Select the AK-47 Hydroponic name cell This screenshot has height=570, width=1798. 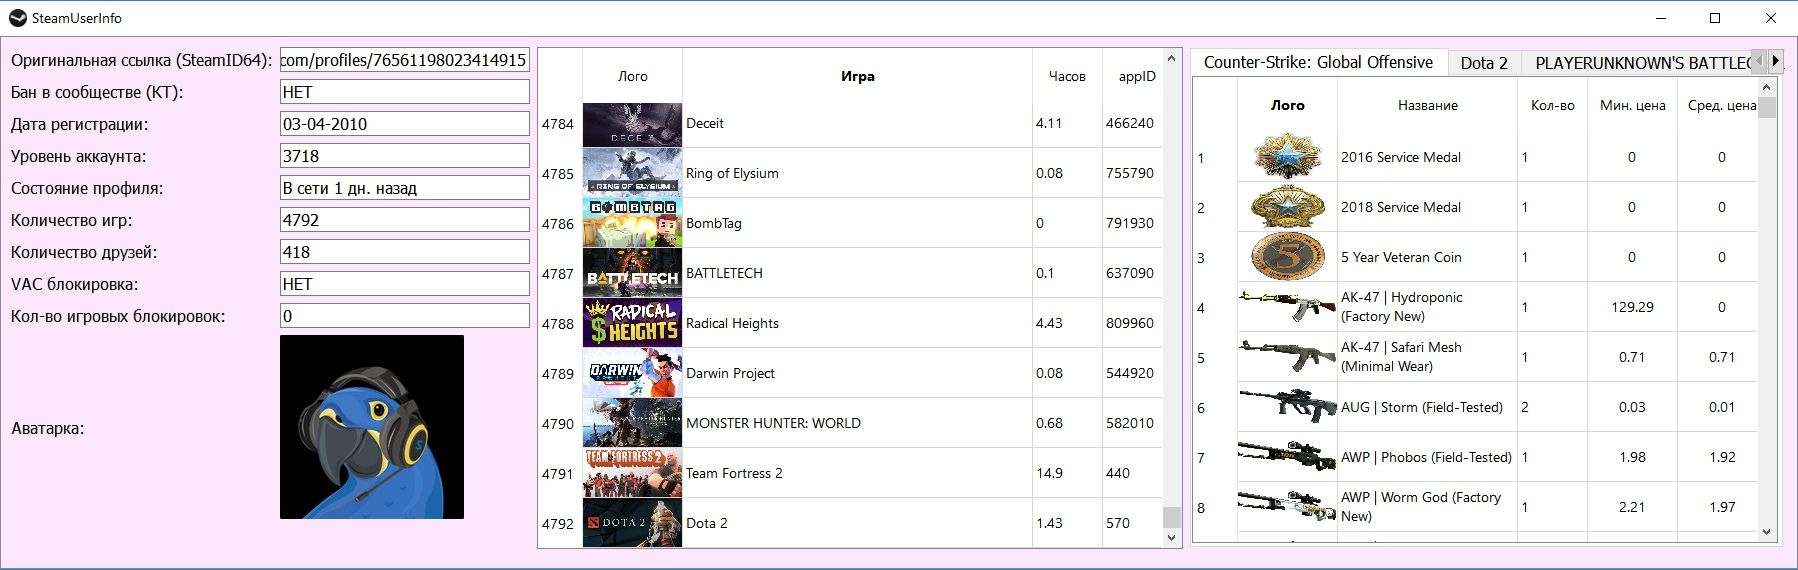(x=1427, y=307)
